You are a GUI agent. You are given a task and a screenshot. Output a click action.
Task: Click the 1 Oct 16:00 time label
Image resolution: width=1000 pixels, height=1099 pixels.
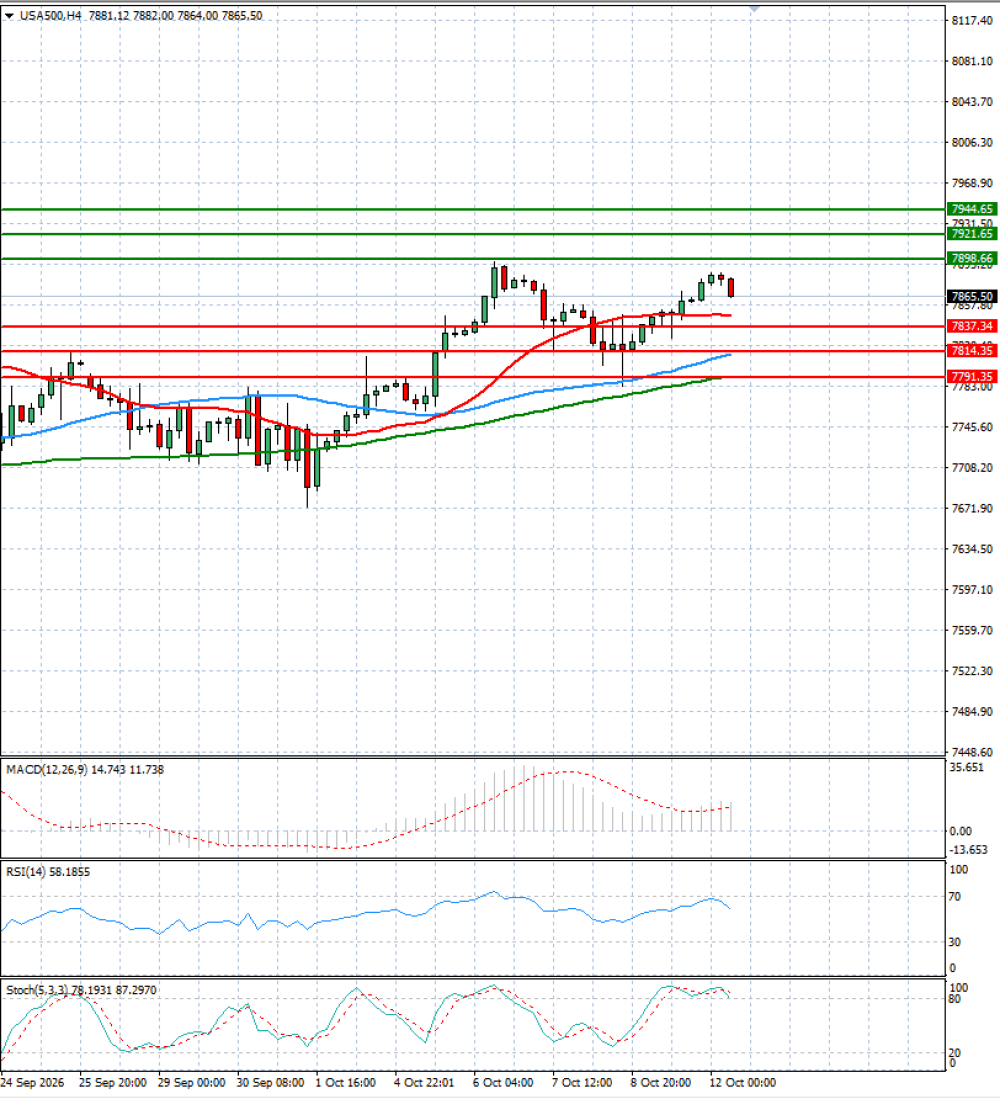click(x=345, y=1082)
